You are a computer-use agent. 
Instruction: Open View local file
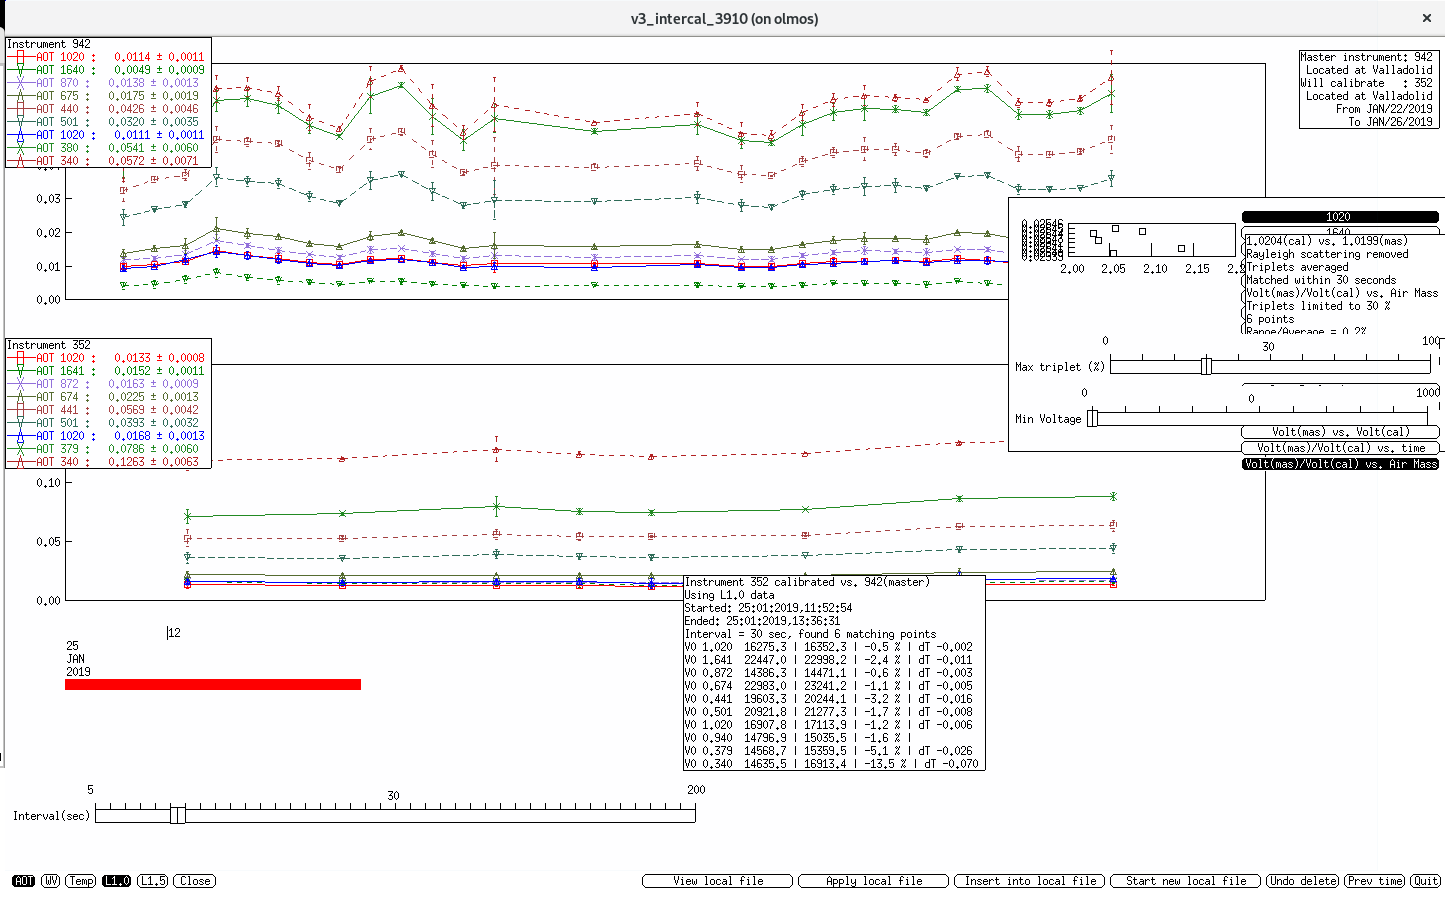coord(717,881)
